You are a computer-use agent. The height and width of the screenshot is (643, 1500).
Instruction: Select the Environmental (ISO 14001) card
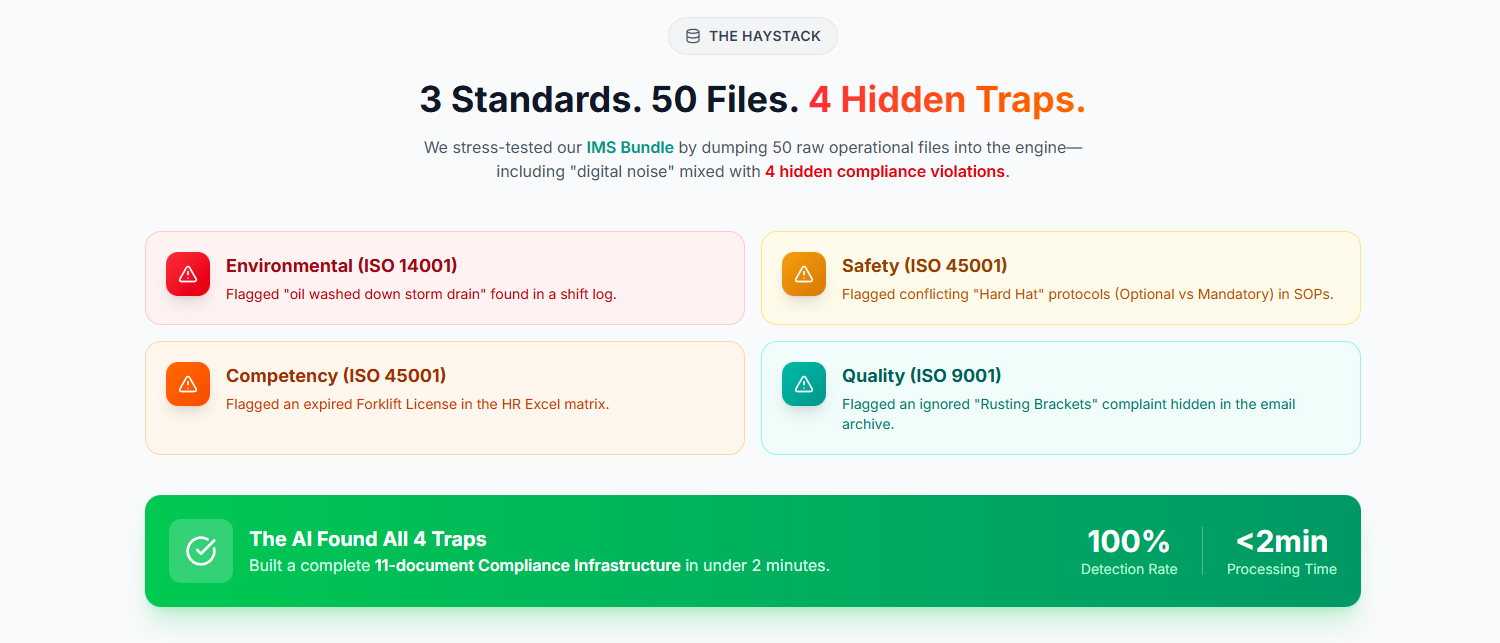tap(444, 278)
